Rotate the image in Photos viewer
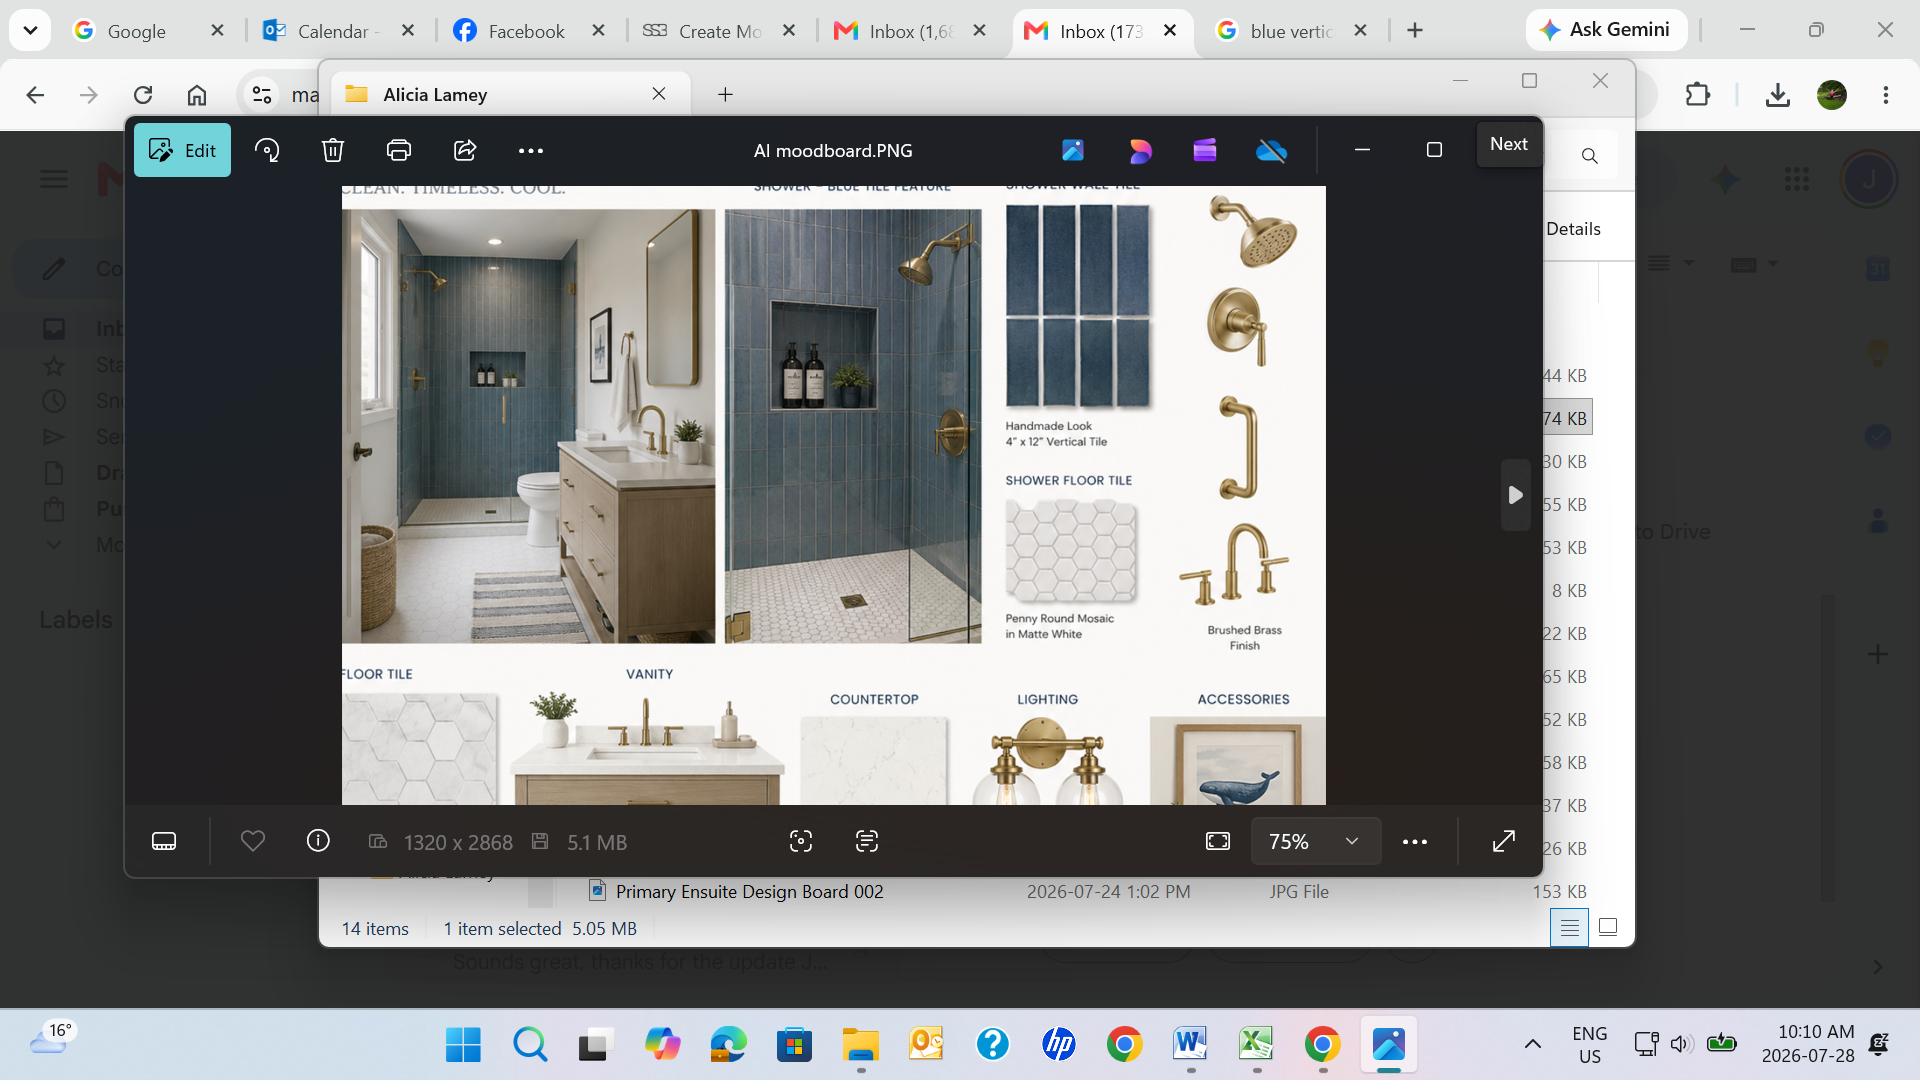Viewport: 1920px width, 1080px height. [x=267, y=150]
